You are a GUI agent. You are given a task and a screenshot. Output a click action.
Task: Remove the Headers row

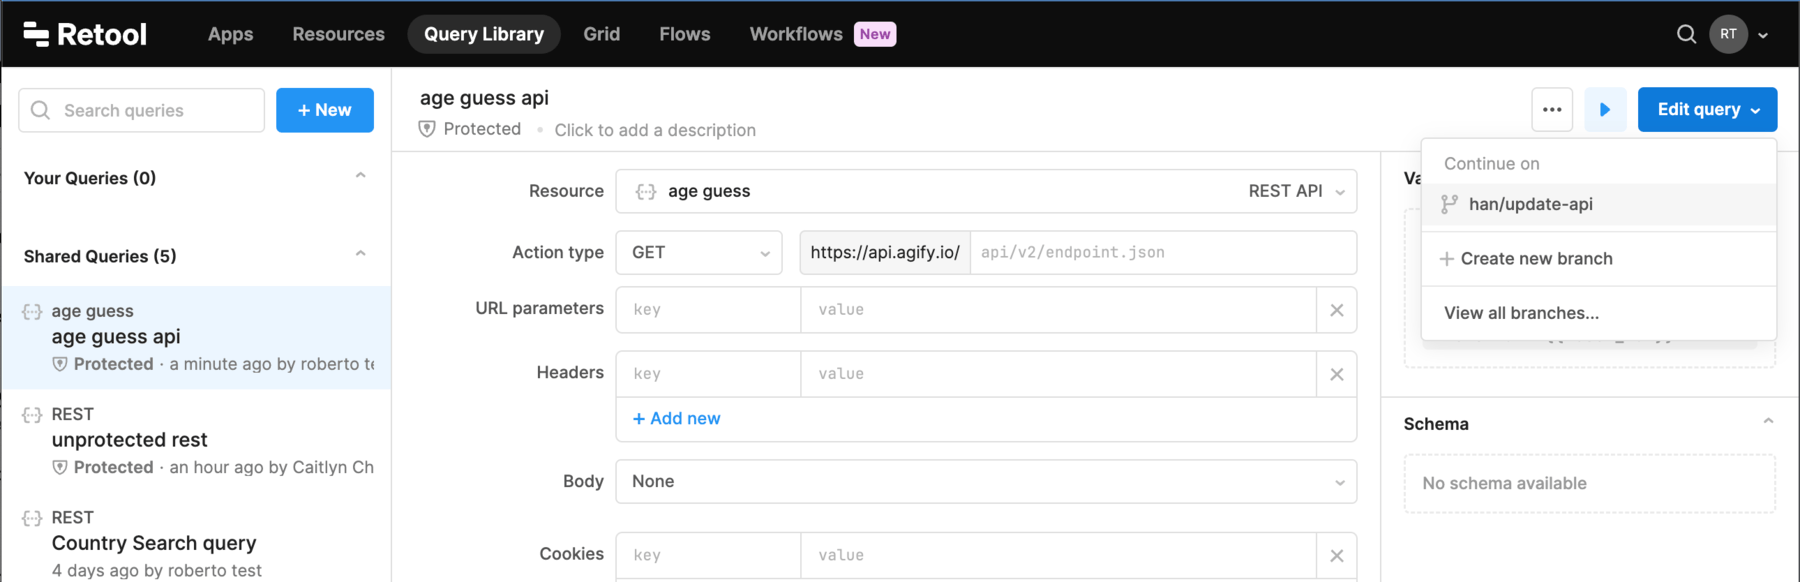click(x=1337, y=374)
